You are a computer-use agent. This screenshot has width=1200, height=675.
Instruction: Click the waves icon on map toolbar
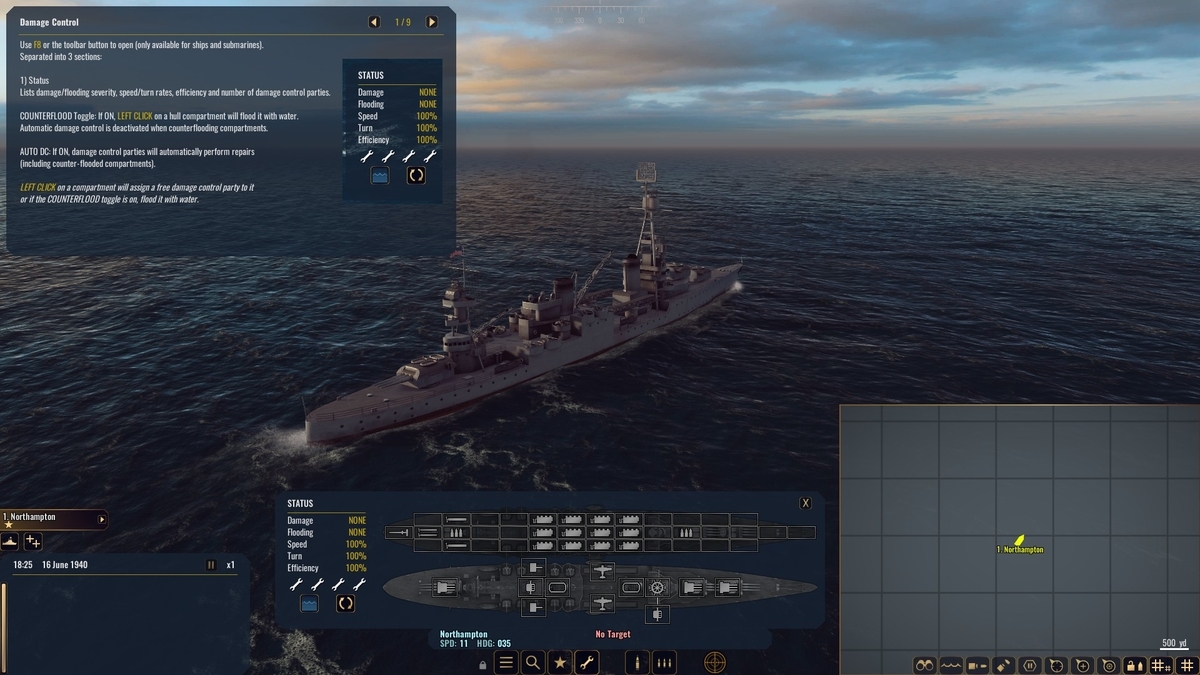951,665
